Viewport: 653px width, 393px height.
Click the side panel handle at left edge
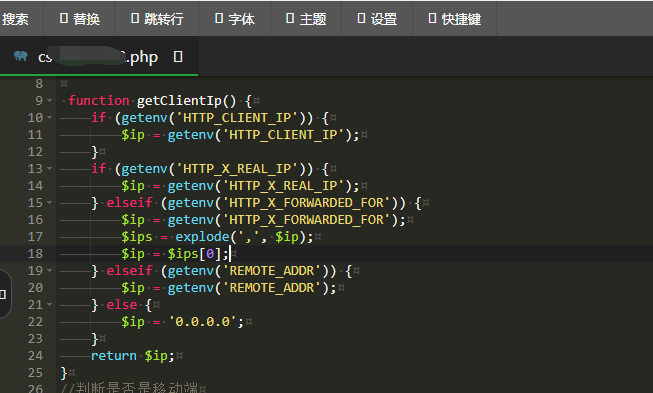(x=4, y=294)
